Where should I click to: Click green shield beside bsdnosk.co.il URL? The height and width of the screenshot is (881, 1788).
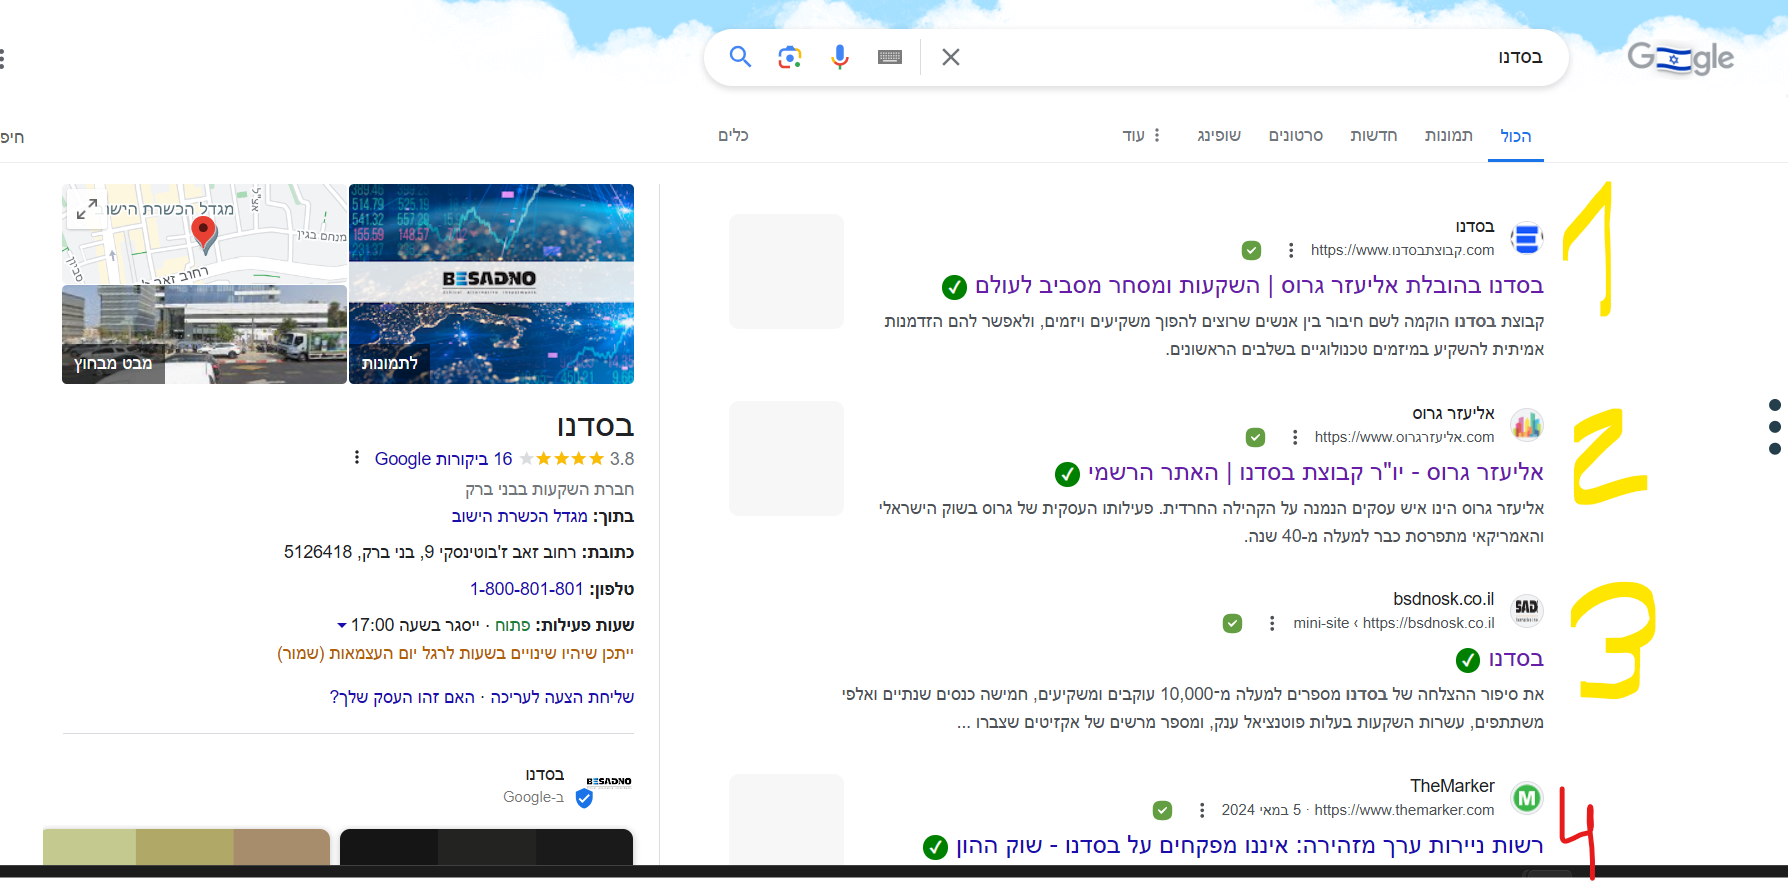[x=1232, y=623]
